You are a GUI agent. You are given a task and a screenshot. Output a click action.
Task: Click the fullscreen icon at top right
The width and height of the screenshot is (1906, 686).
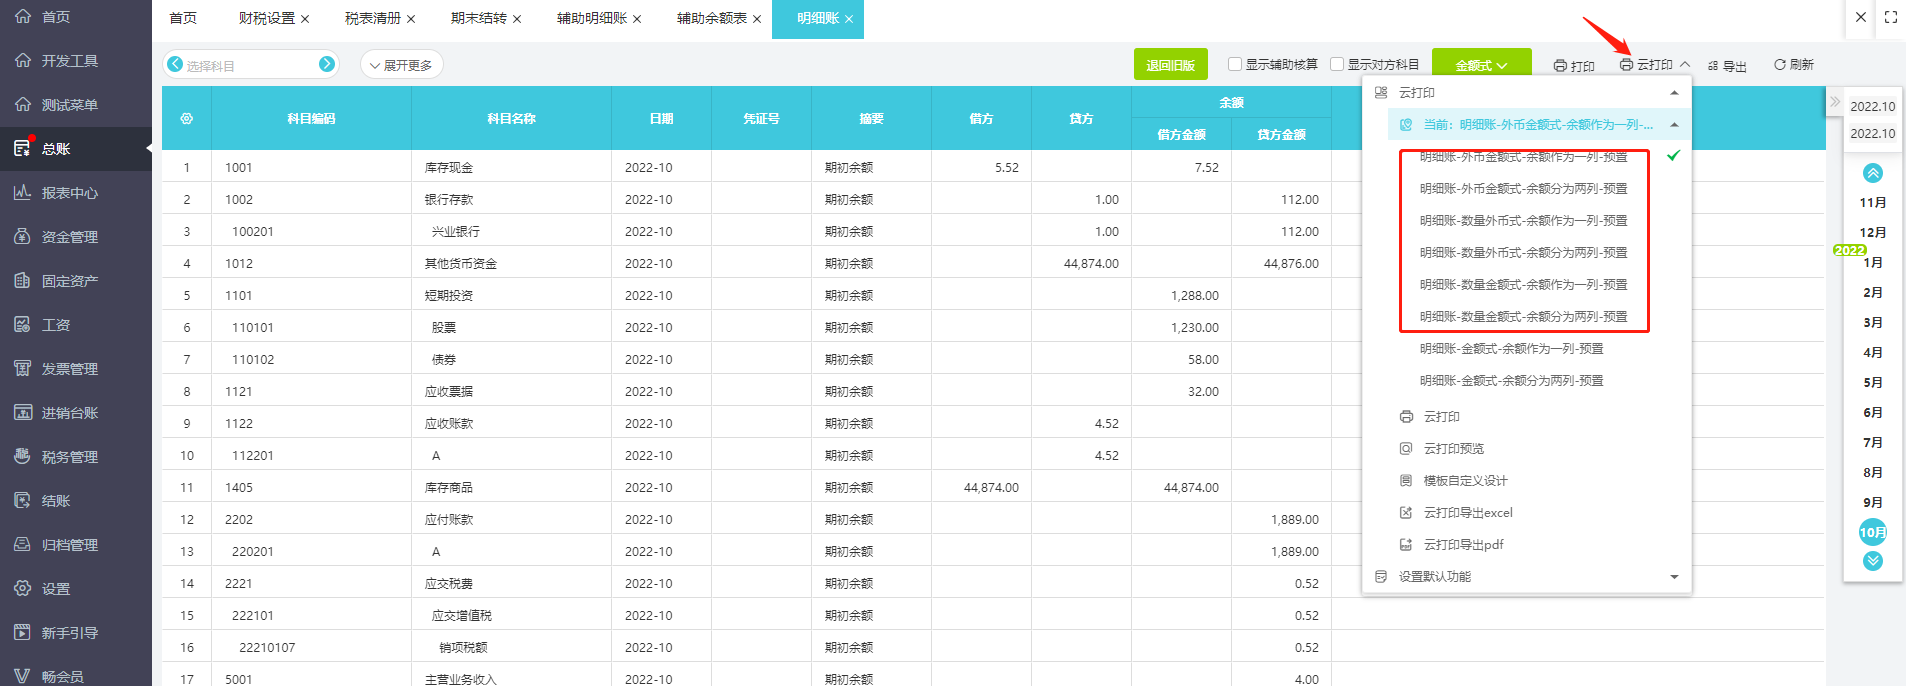1890,17
